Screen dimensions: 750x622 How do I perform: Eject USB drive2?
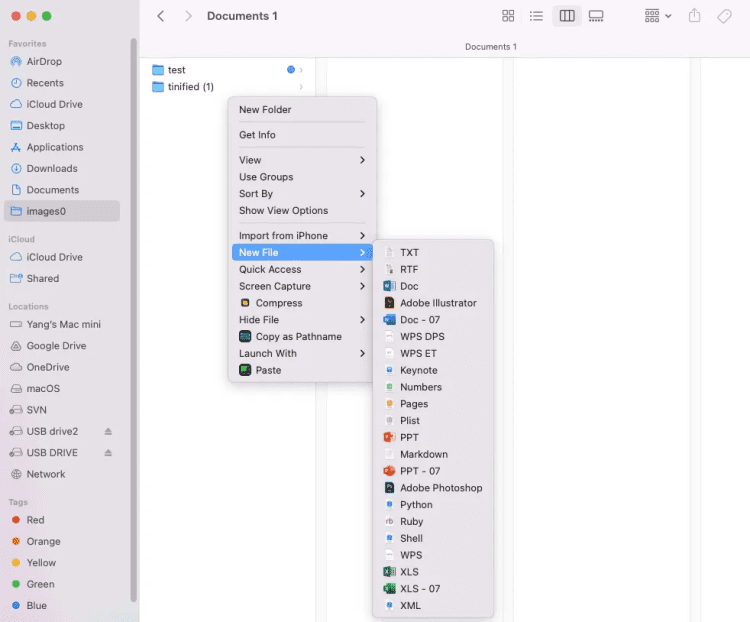click(x=108, y=431)
